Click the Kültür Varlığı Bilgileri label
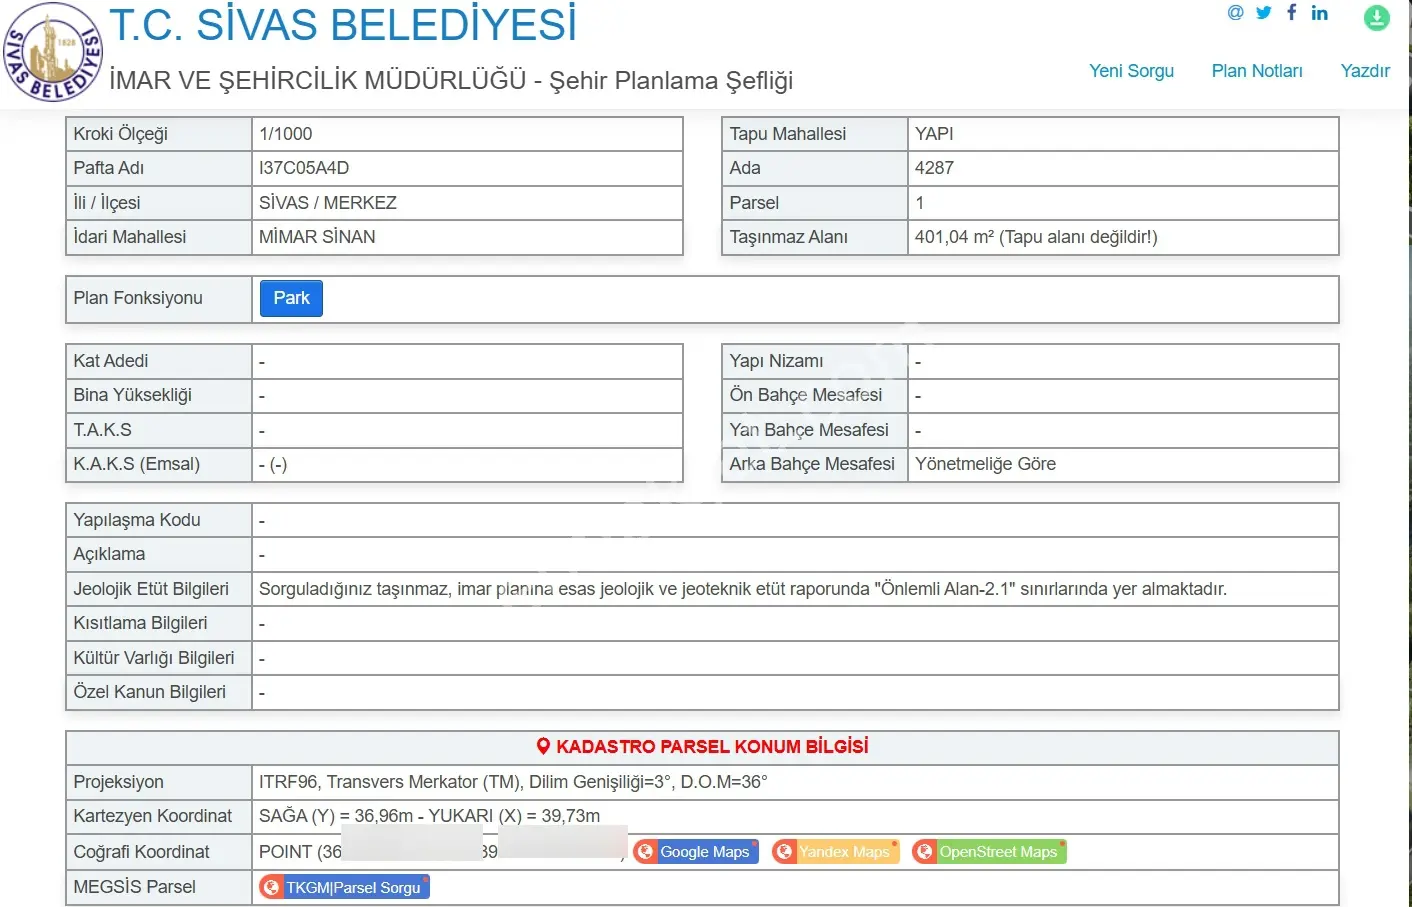The image size is (1412, 907). click(x=154, y=658)
